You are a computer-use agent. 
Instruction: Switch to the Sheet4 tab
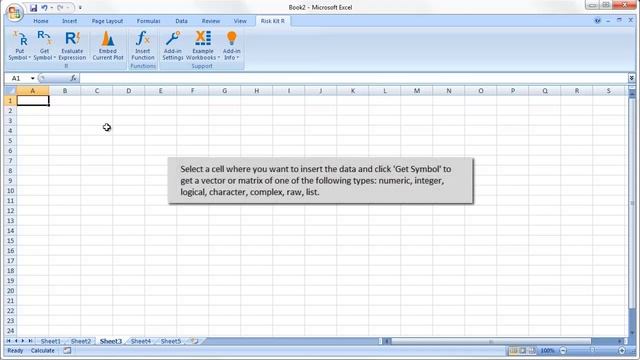(x=141, y=341)
